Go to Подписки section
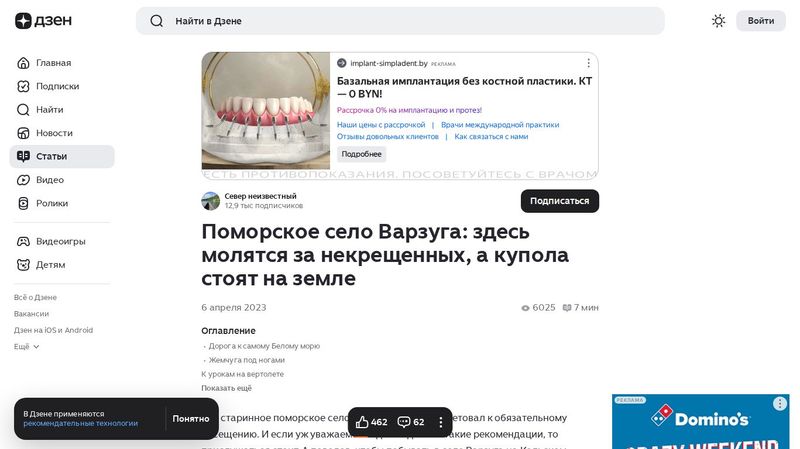Screen dimensions: 800x449 tap(57, 86)
